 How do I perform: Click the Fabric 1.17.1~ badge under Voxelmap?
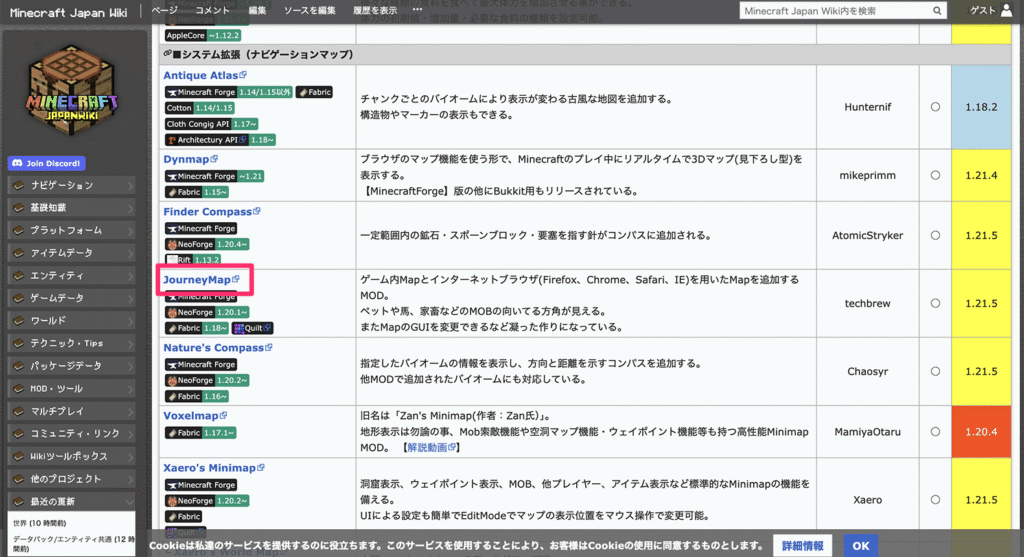(x=200, y=433)
